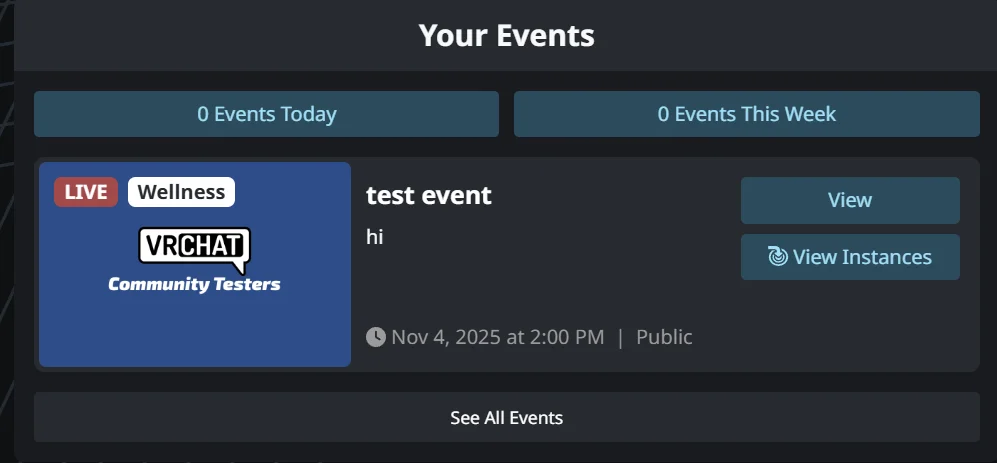Select the Wellness category tag
Screen dimensions: 997x463
[181, 192]
